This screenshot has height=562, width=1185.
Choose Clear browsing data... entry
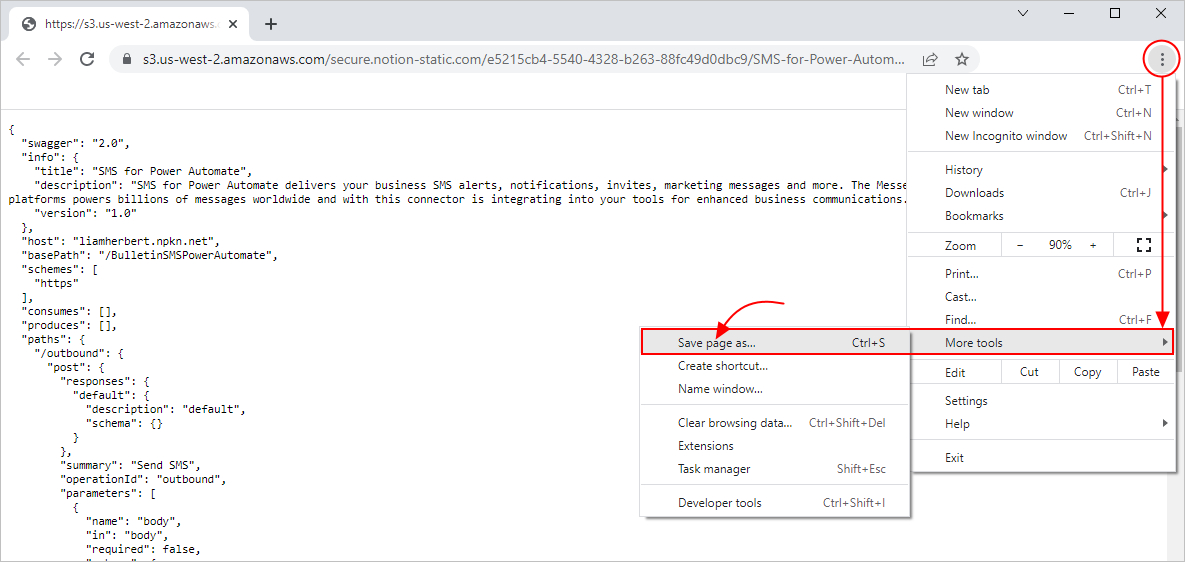pyautogui.click(x=735, y=423)
